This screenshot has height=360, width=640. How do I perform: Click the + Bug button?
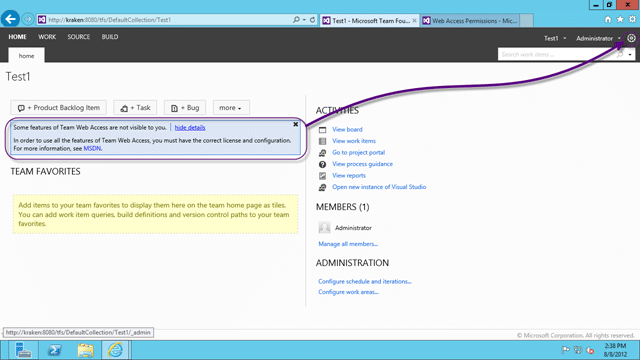pyautogui.click(x=185, y=108)
